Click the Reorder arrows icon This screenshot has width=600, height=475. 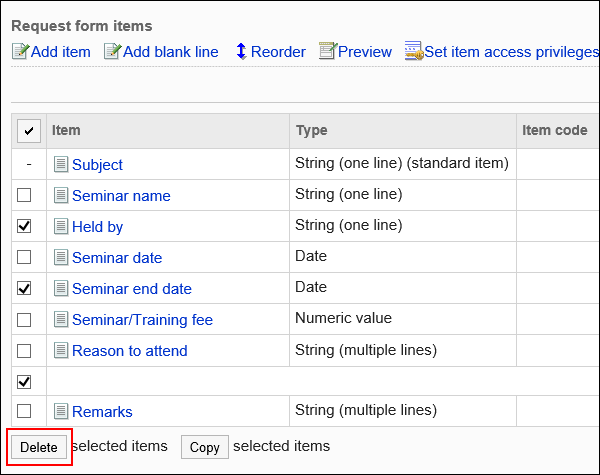point(241,51)
